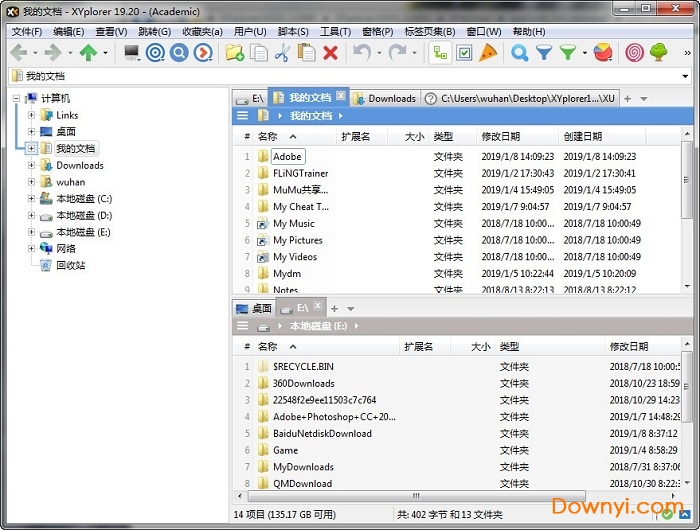Click 本地磁盘 (E:) in the lower breadcrumb
The image size is (700, 530).
pyautogui.click(x=318, y=326)
